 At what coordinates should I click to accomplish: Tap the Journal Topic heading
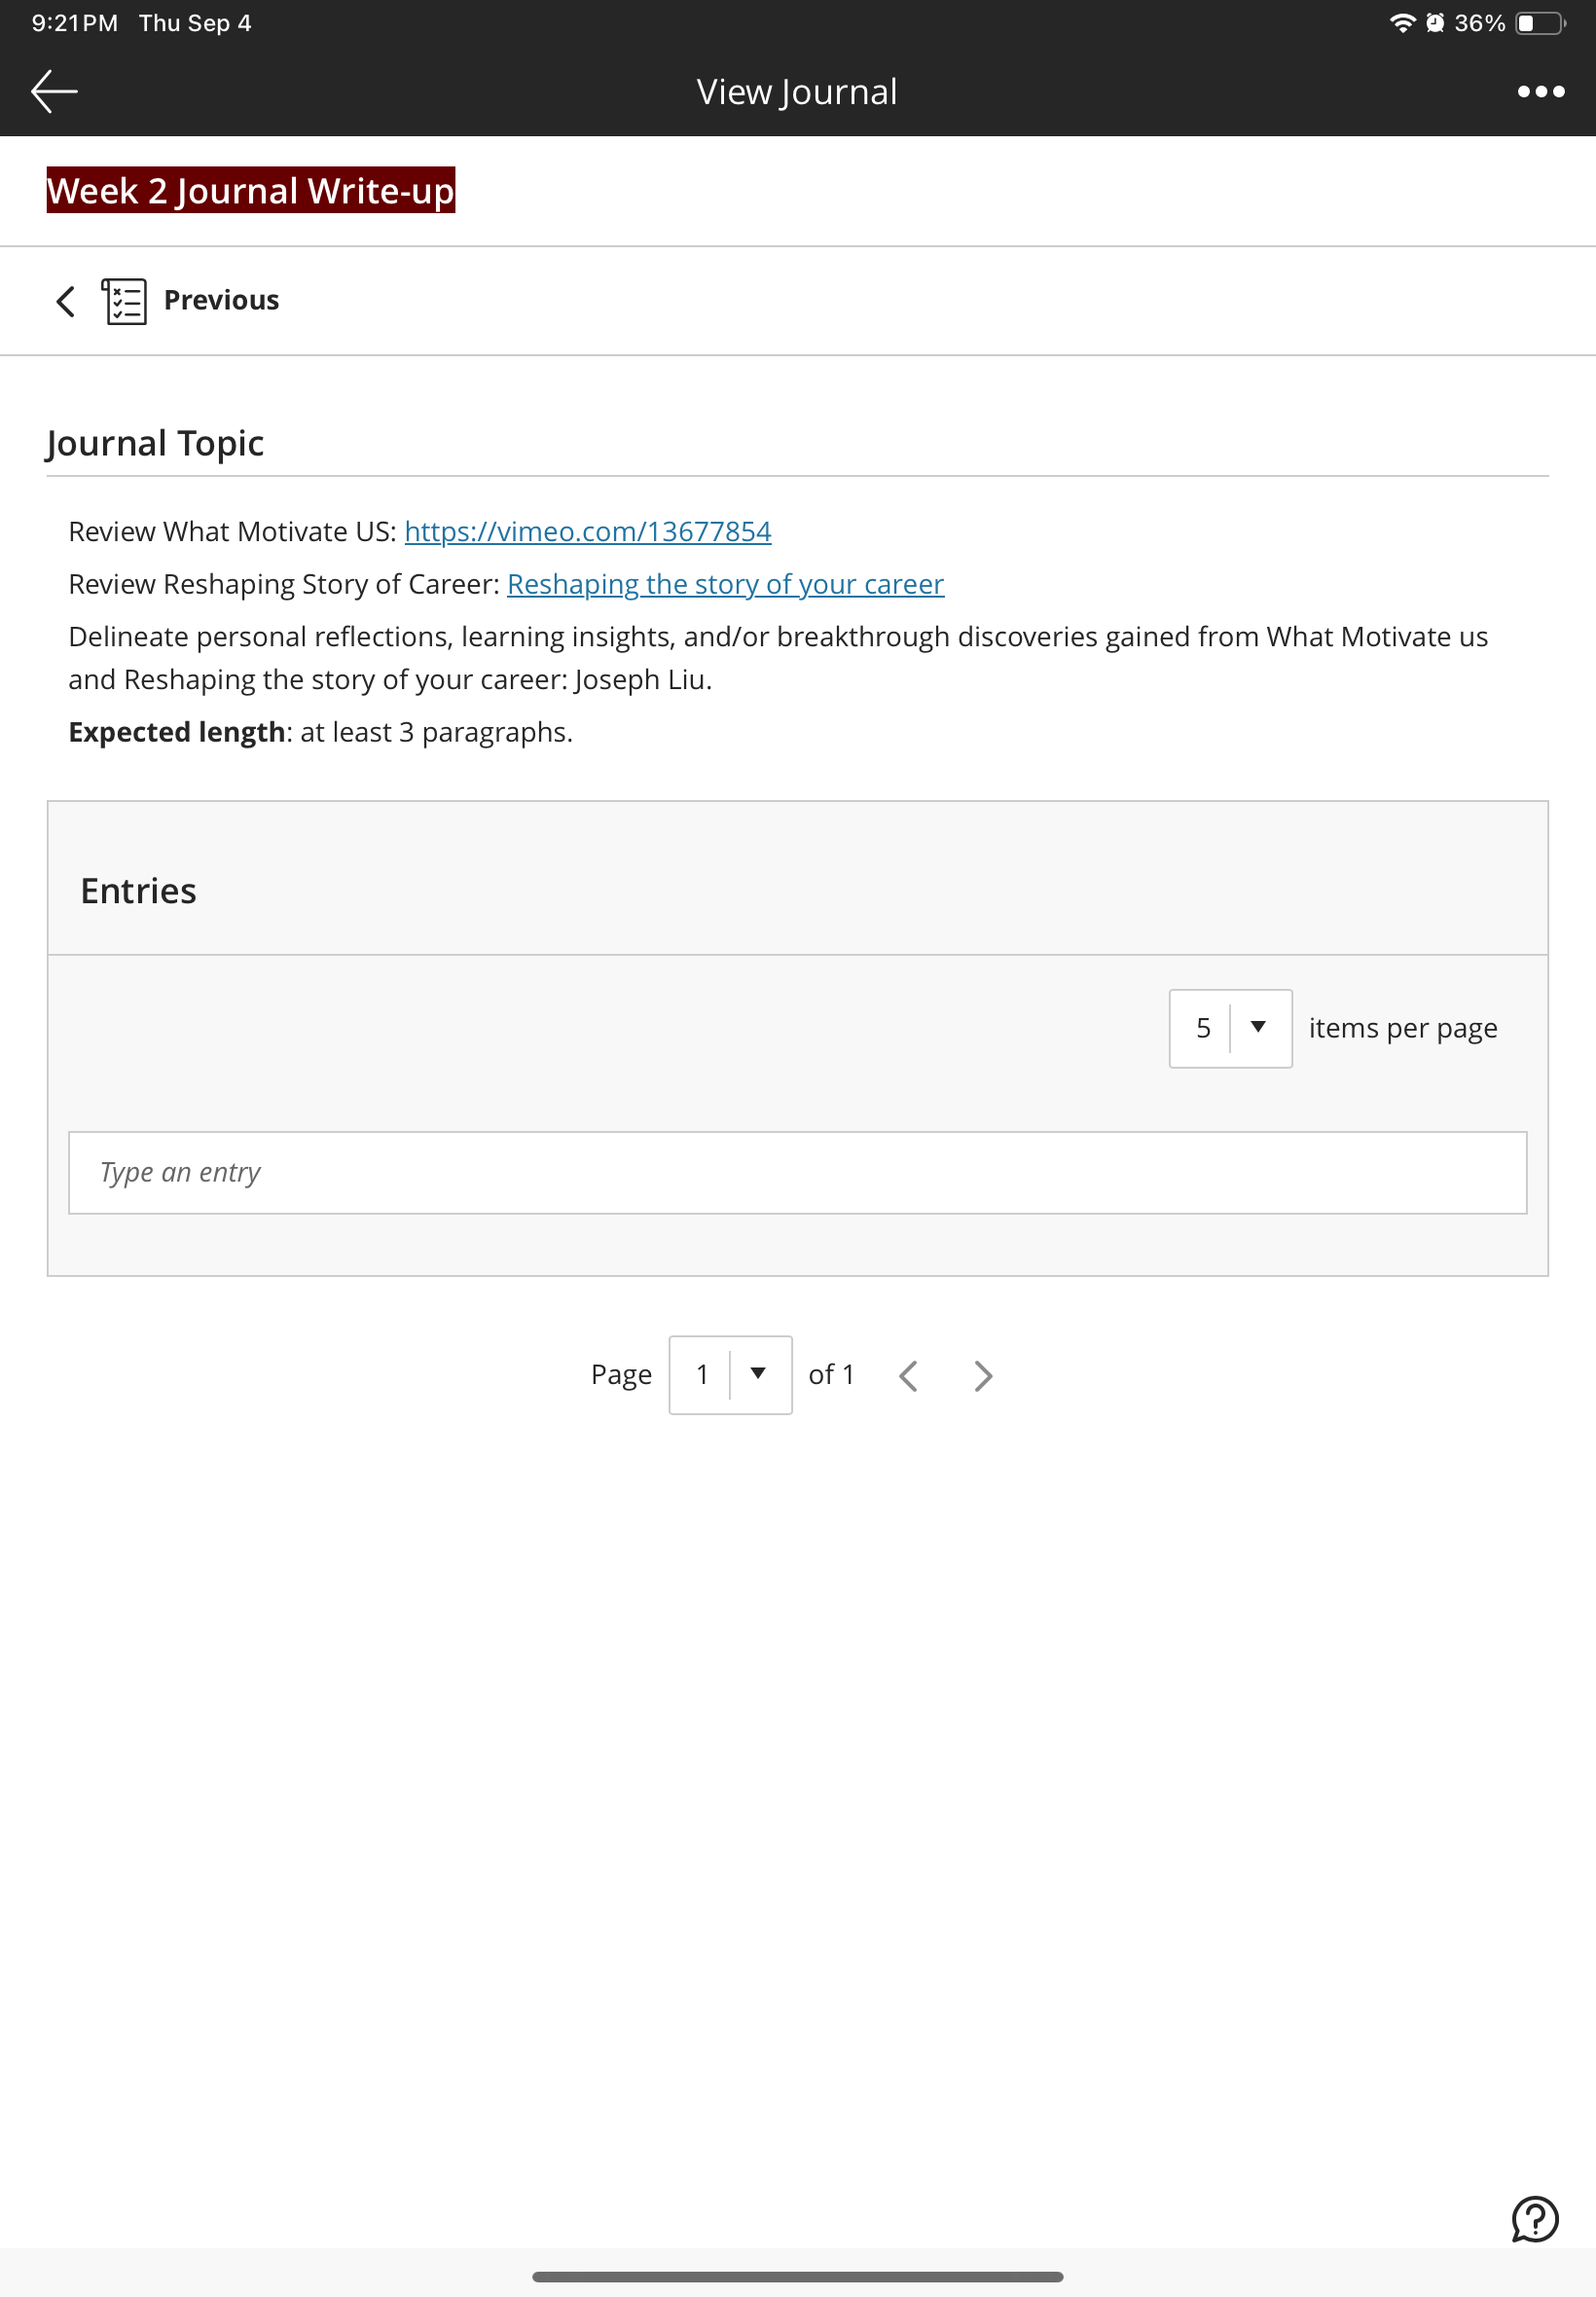coord(155,443)
